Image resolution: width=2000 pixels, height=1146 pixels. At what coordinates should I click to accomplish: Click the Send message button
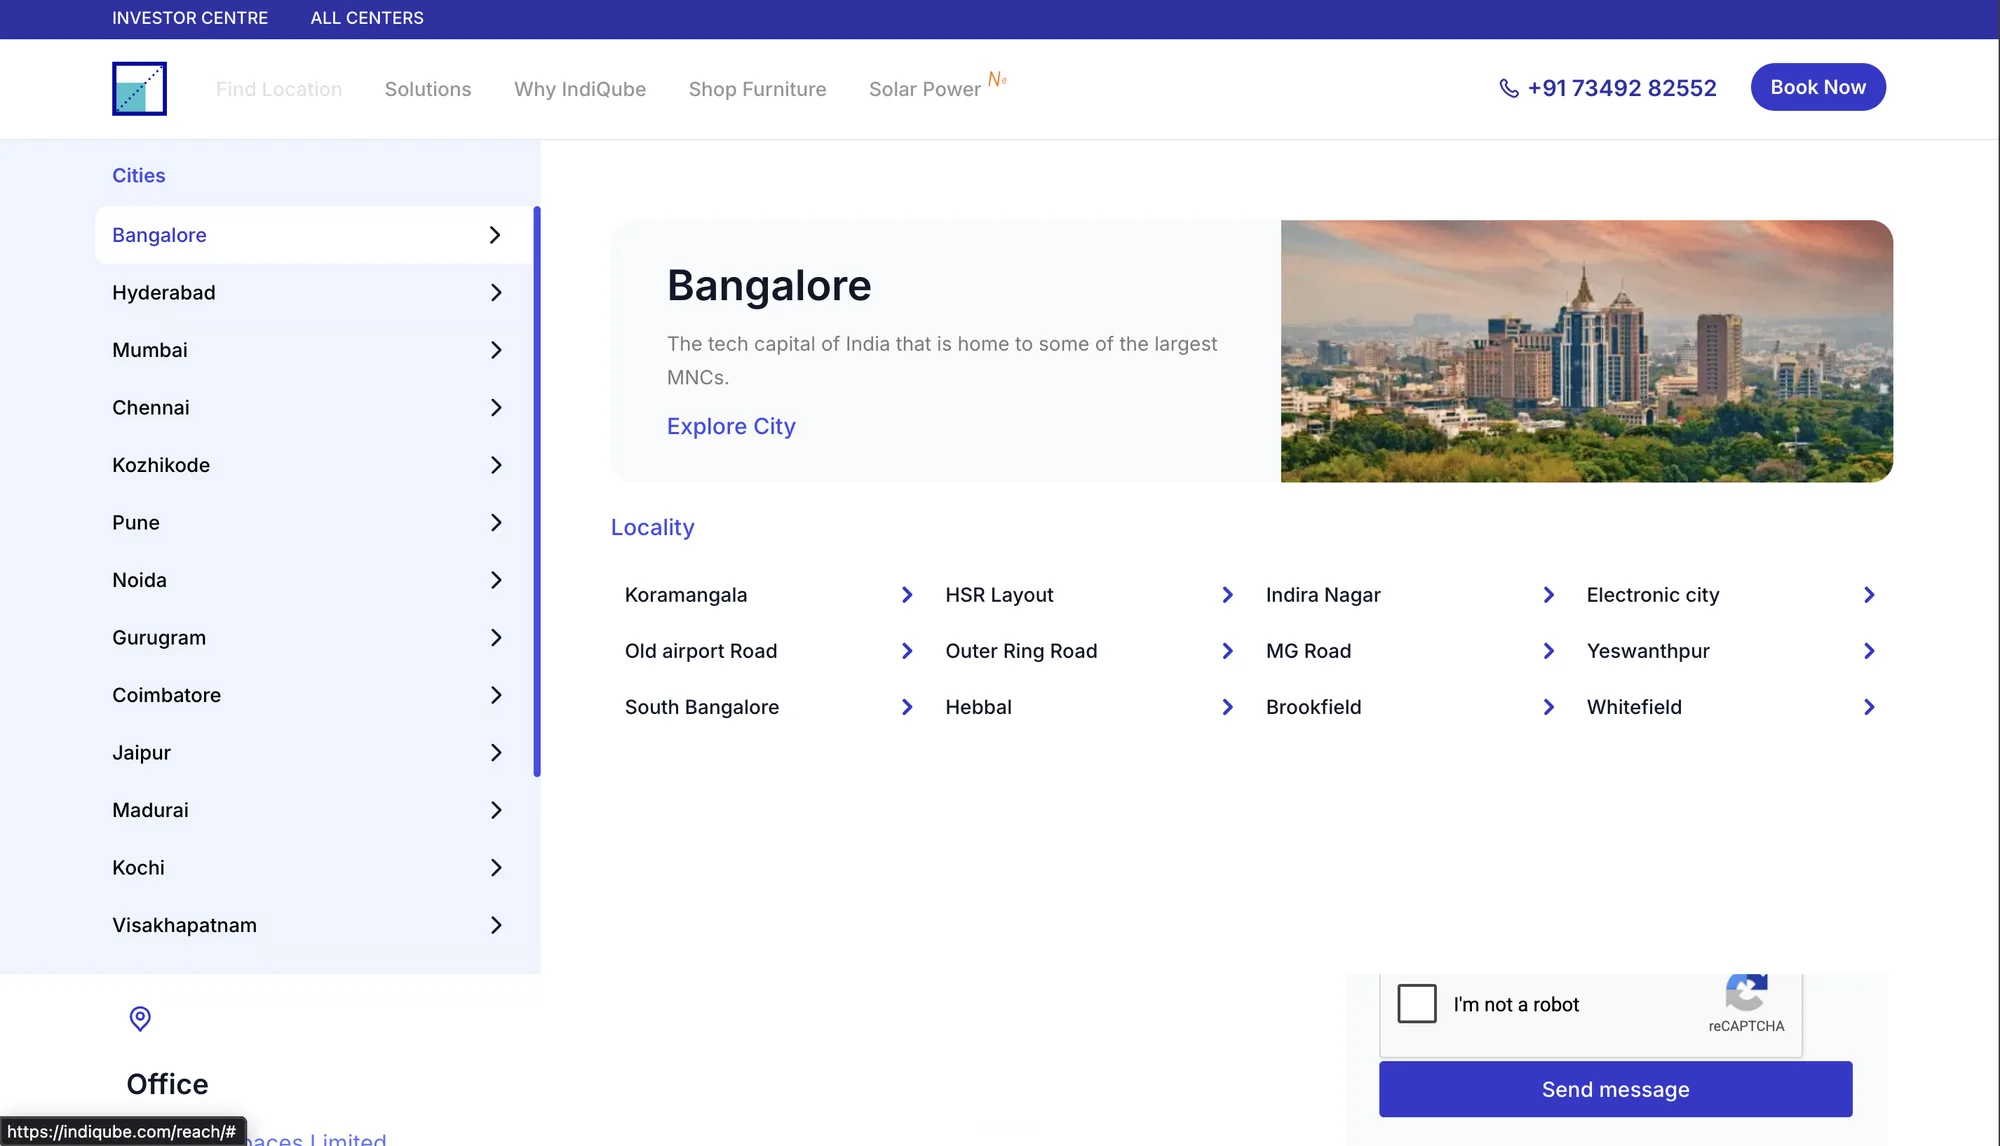click(x=1615, y=1089)
